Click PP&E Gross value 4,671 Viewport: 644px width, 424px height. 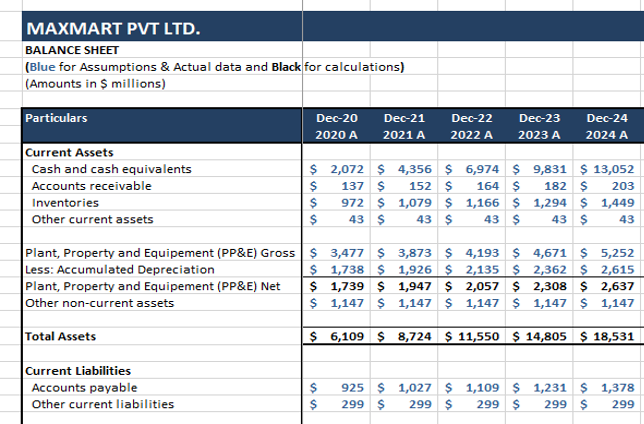550,253
